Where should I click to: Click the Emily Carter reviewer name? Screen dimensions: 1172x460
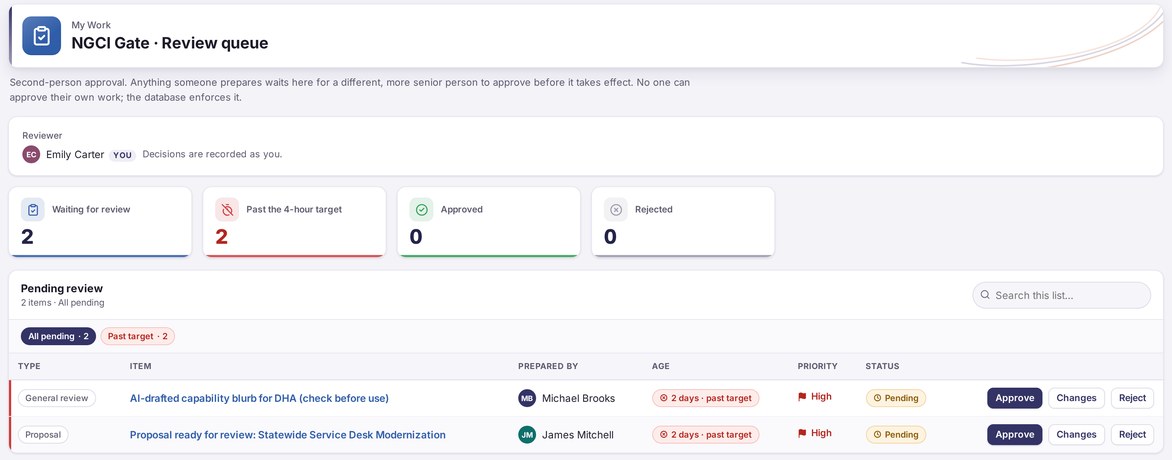point(75,155)
